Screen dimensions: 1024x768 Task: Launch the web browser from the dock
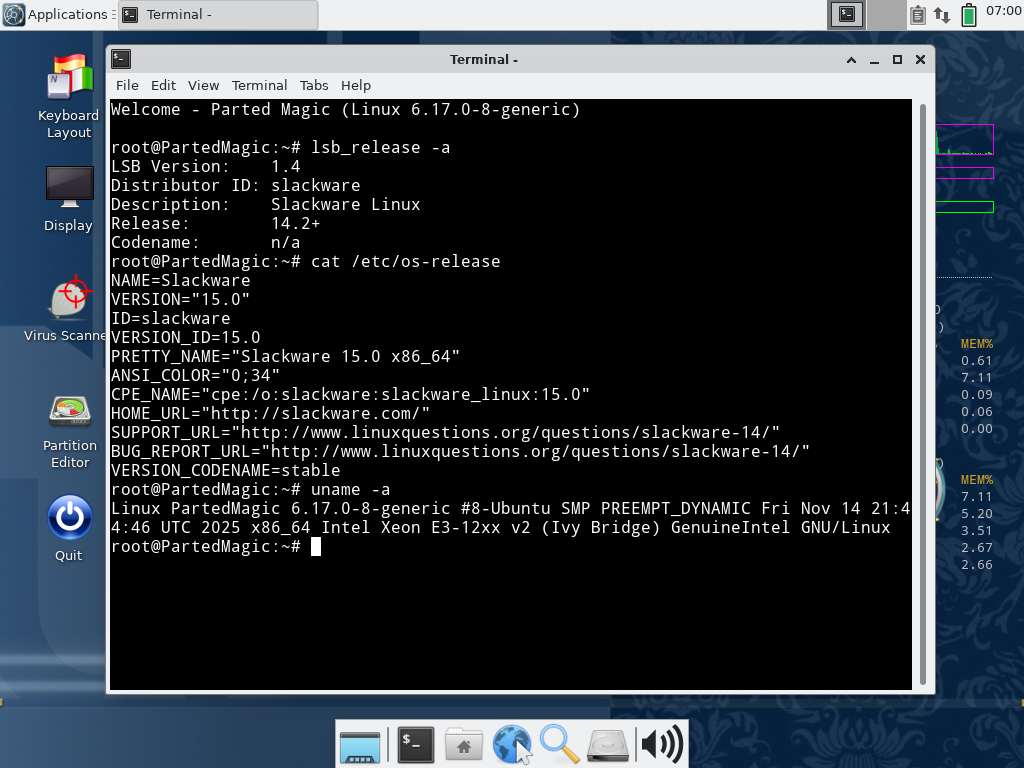pos(511,744)
